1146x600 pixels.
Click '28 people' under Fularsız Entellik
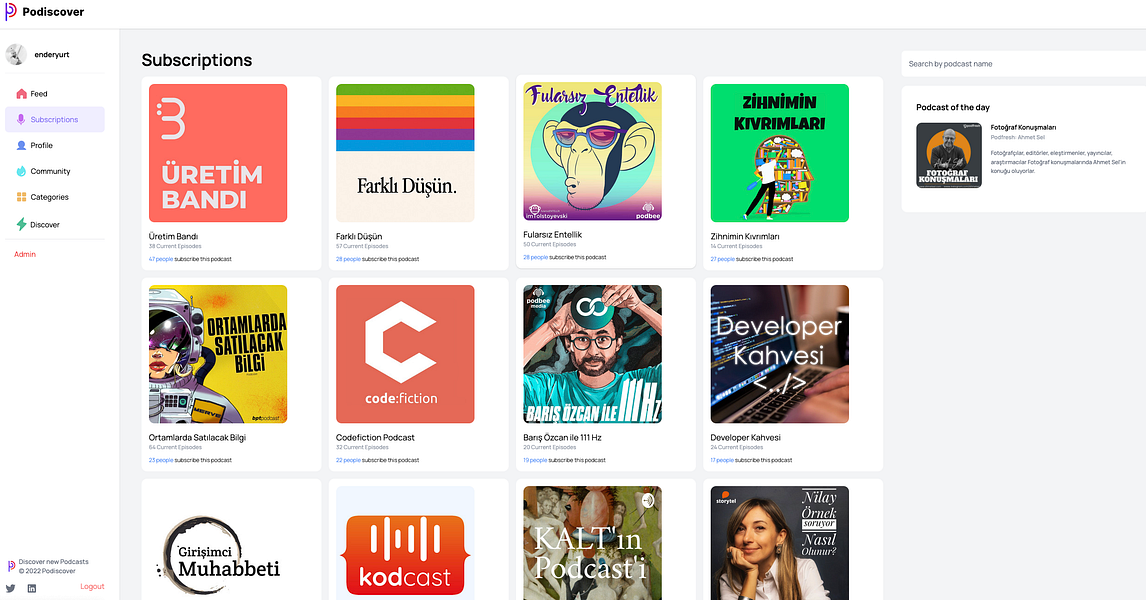pos(535,257)
